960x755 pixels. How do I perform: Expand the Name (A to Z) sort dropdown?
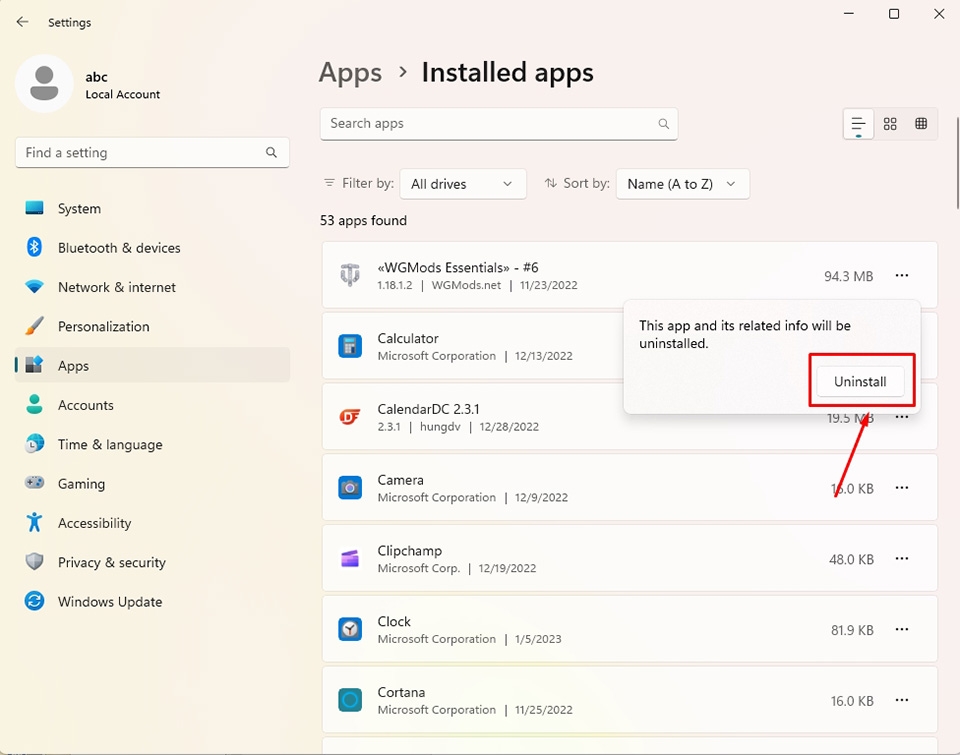click(683, 184)
